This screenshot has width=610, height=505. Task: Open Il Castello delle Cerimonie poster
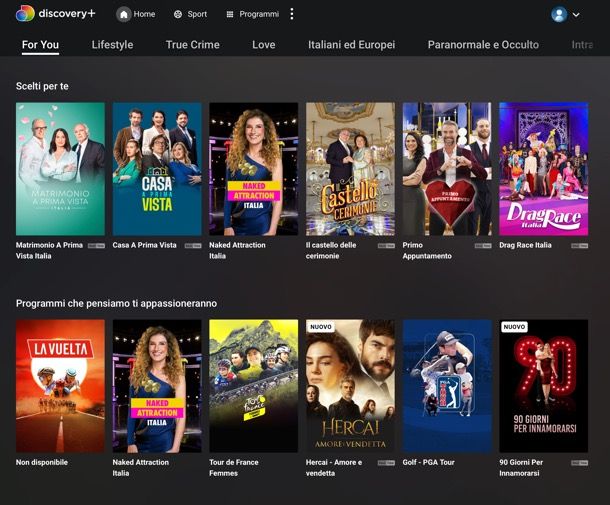(x=351, y=169)
